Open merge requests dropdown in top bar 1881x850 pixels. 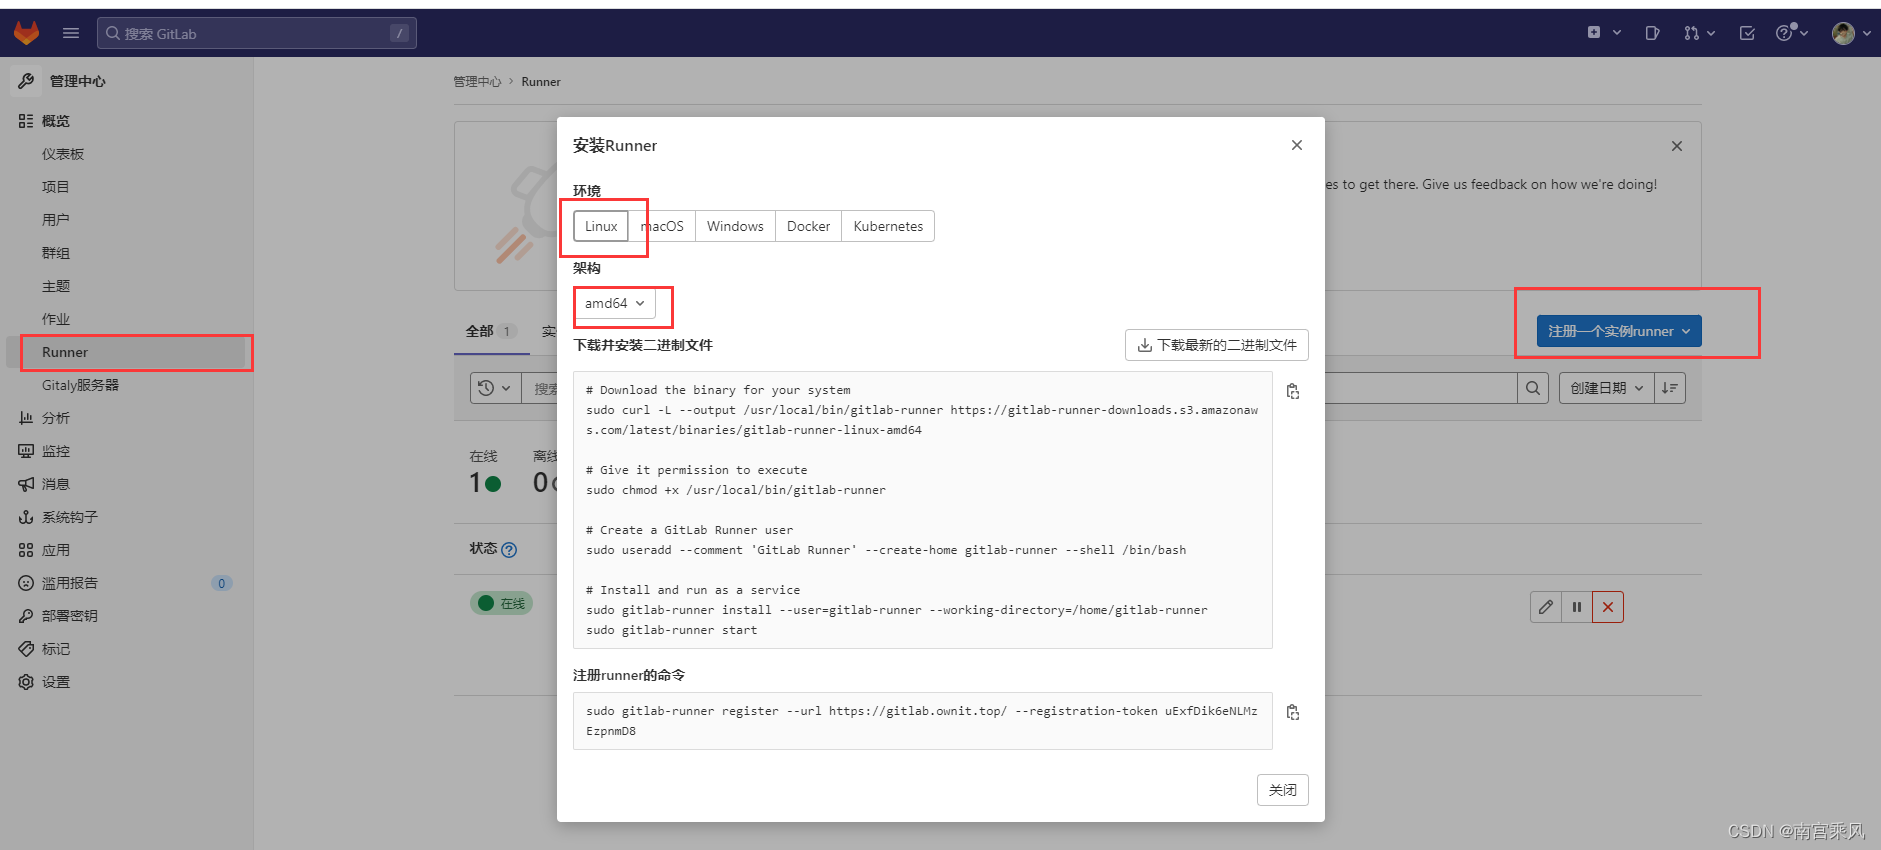1698,33
